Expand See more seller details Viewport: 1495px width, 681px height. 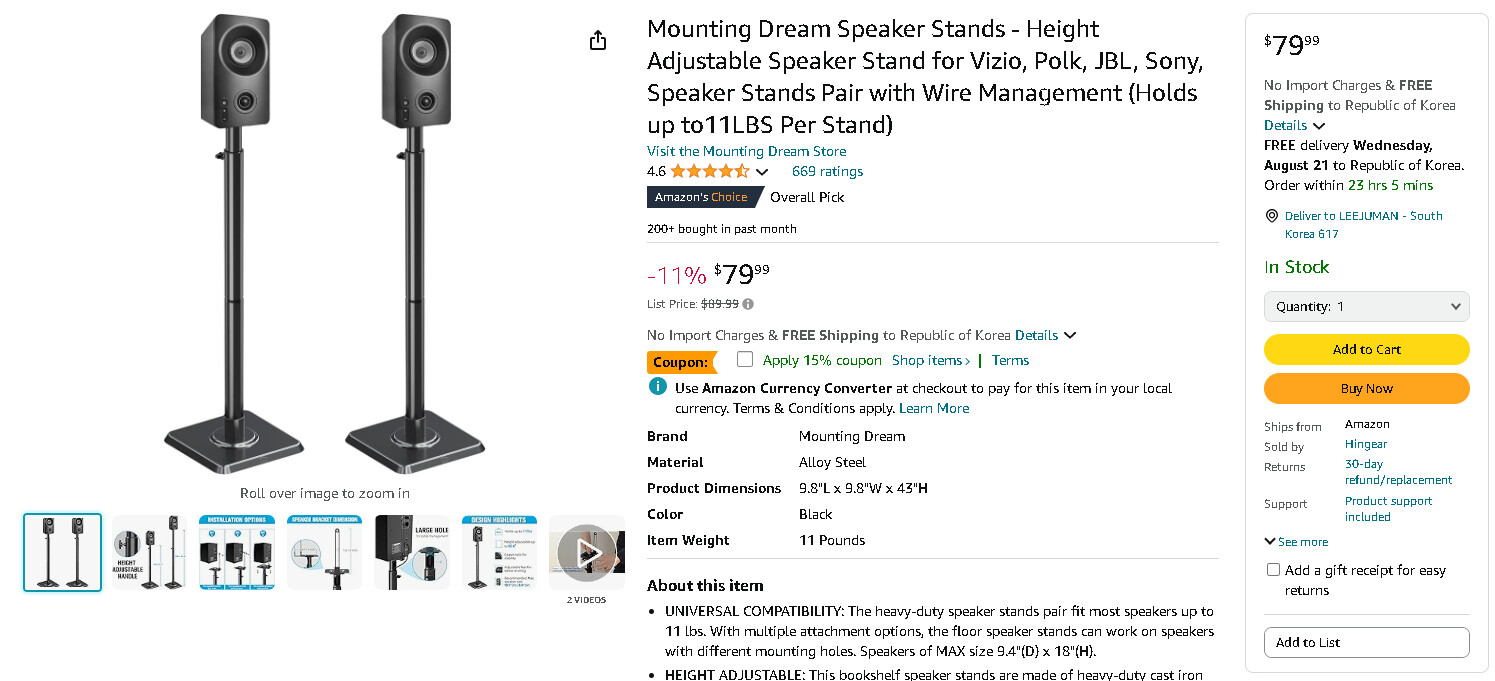pyautogui.click(x=1296, y=542)
